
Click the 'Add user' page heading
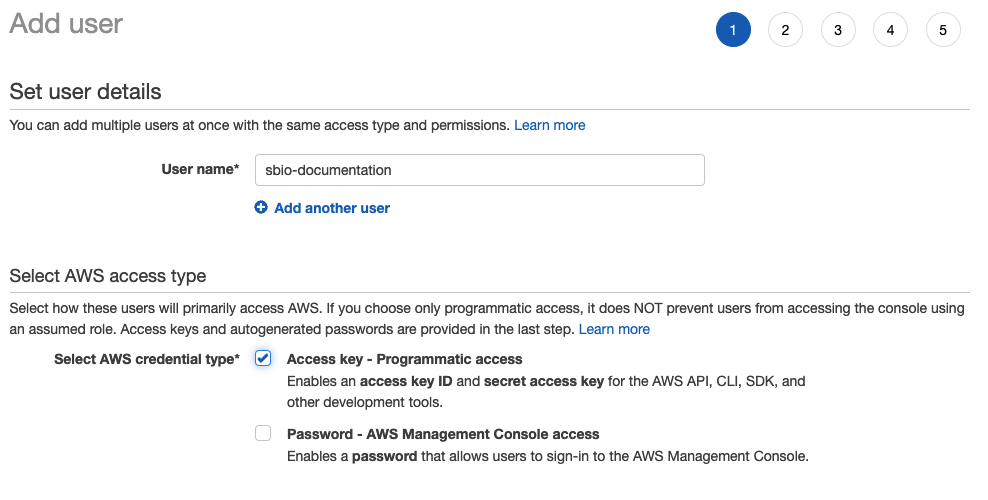click(66, 24)
